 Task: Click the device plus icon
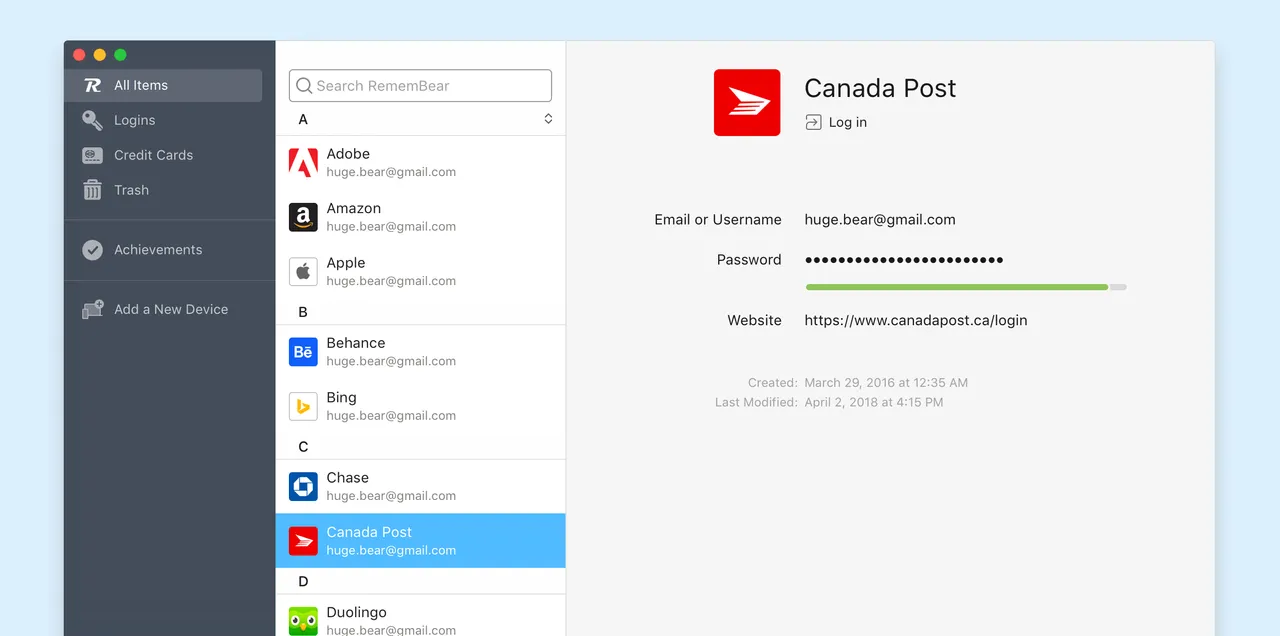(92, 309)
